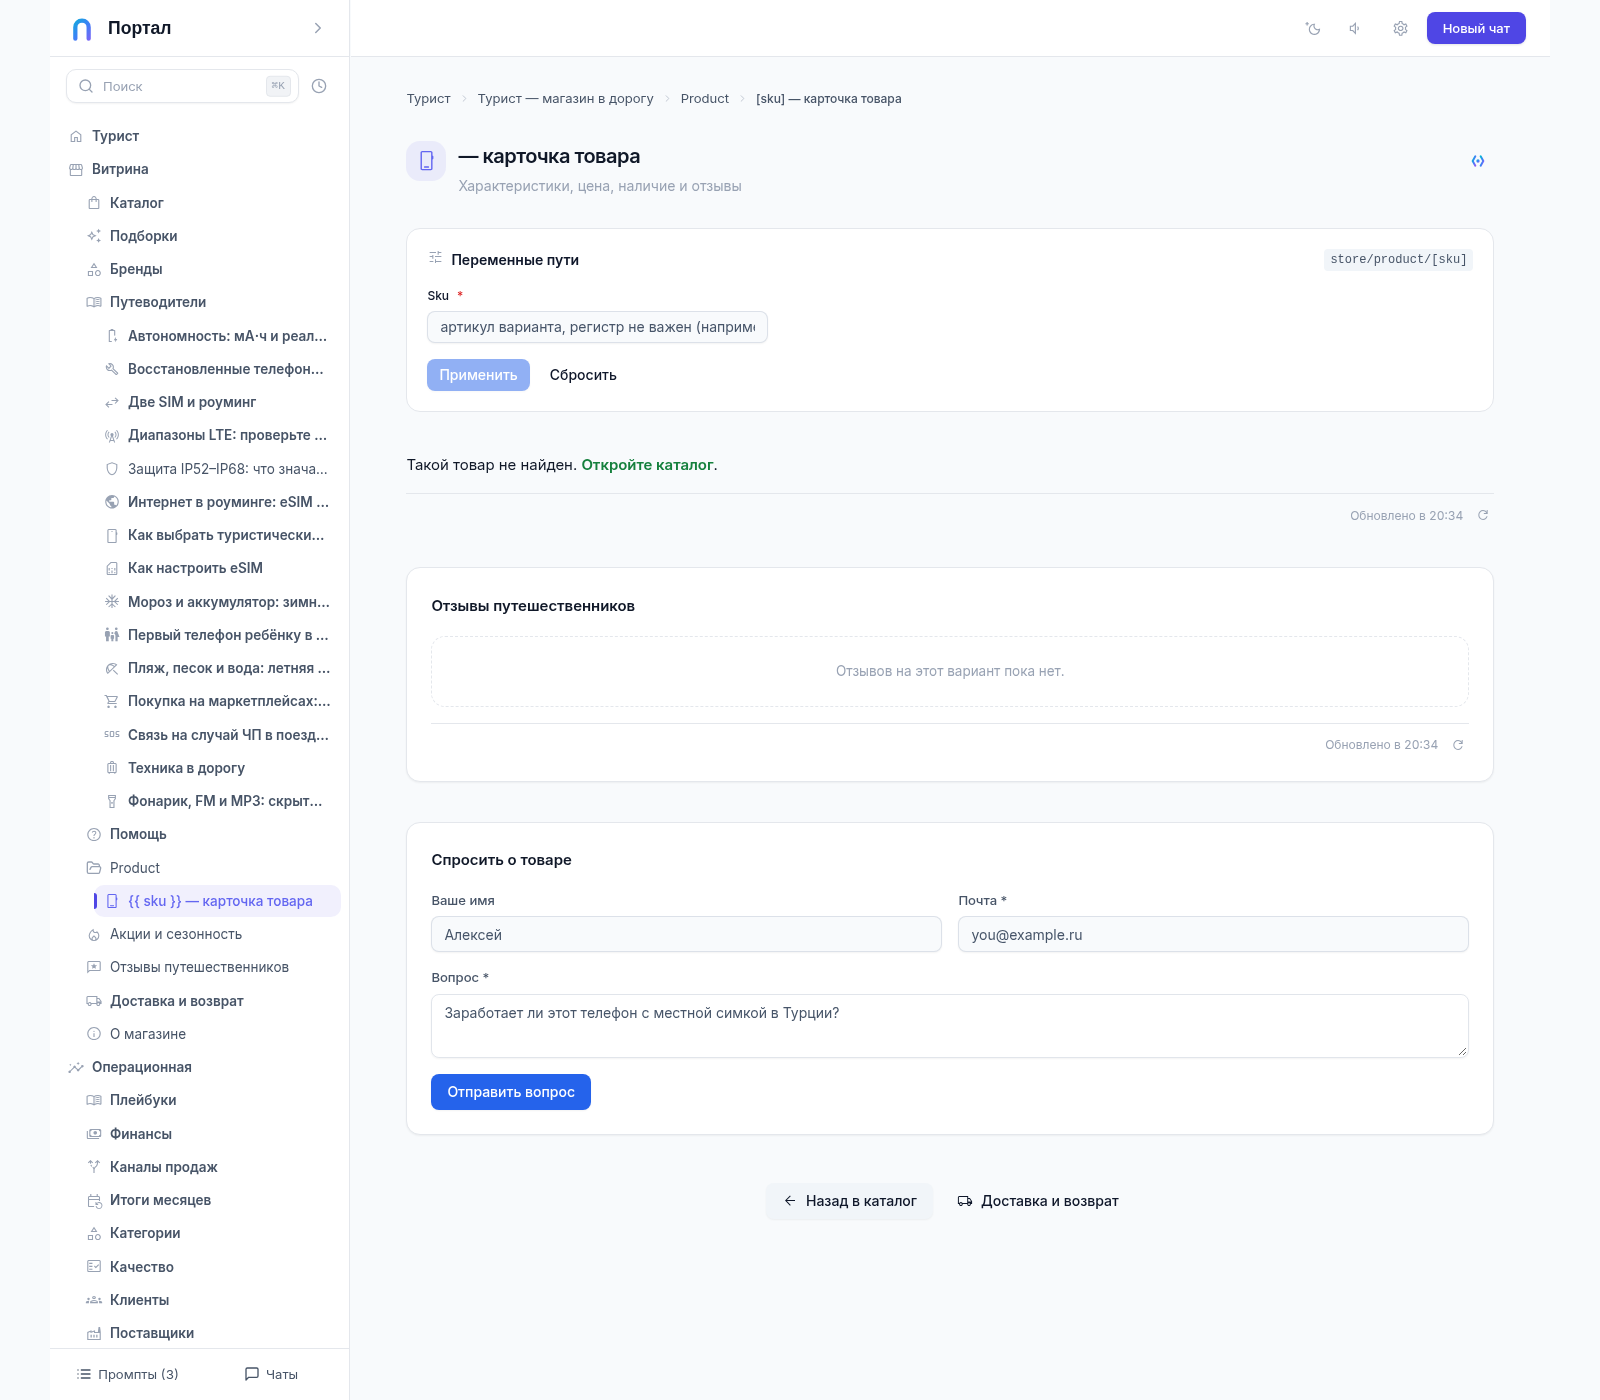Focus the Поиск search field
Image resolution: width=1600 pixels, height=1400 pixels.
(182, 86)
